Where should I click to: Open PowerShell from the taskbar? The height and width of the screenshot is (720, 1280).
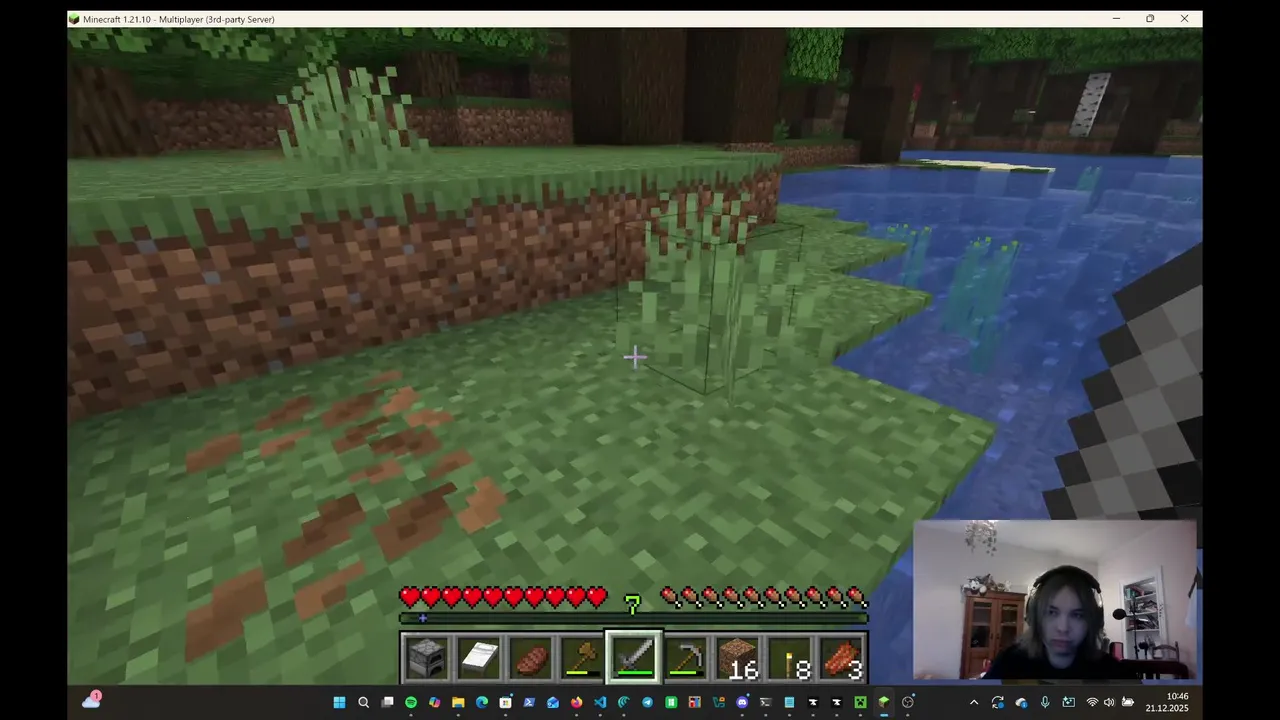pyautogui.click(x=529, y=702)
